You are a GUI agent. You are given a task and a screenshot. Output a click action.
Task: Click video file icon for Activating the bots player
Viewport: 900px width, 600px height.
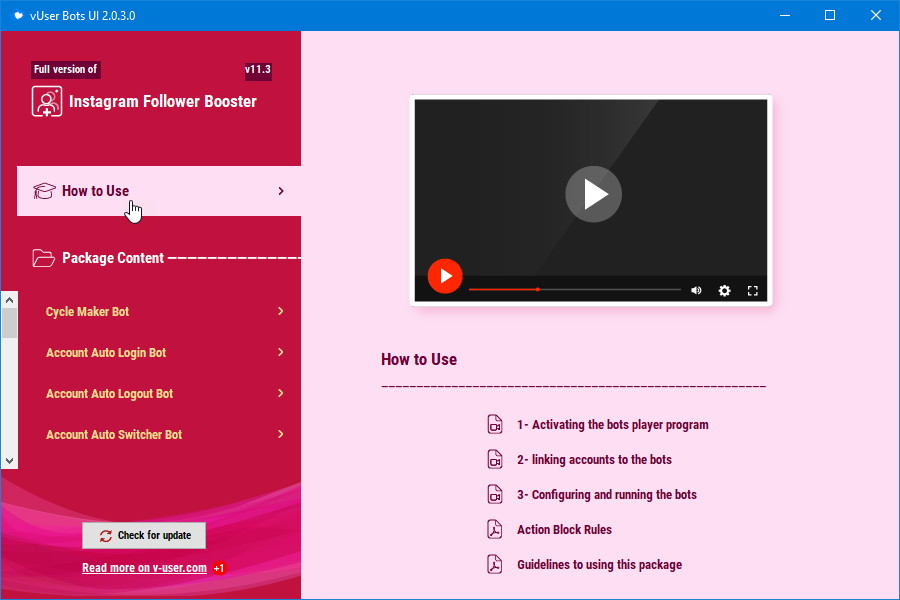[495, 424]
